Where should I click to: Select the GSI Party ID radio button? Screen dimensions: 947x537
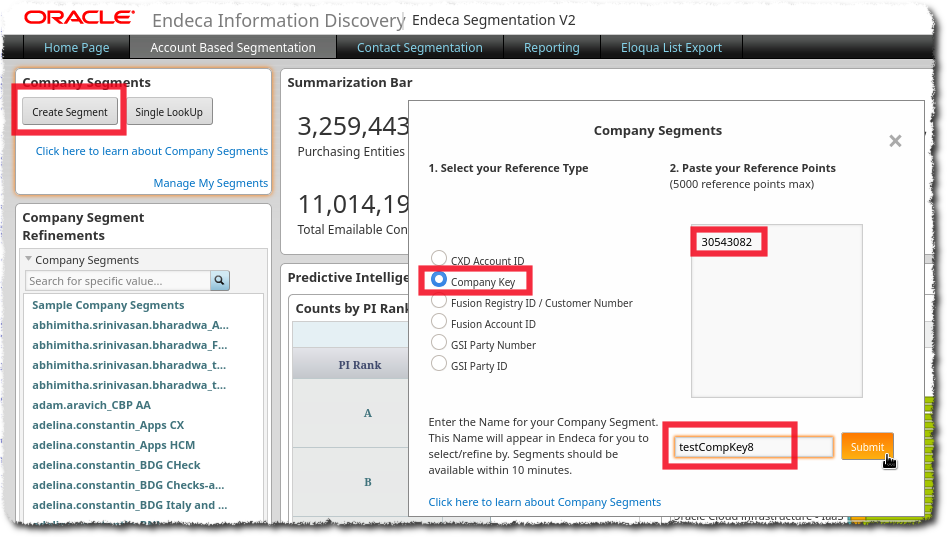click(x=439, y=364)
